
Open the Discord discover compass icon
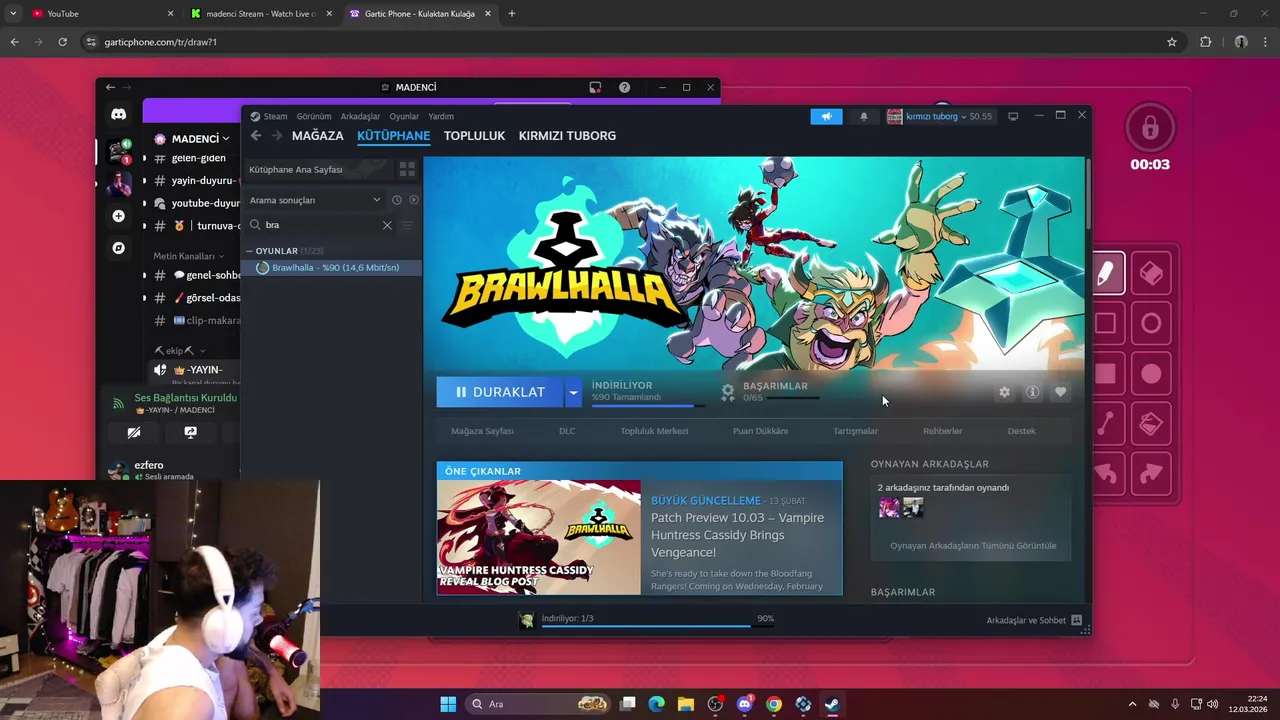(119, 248)
